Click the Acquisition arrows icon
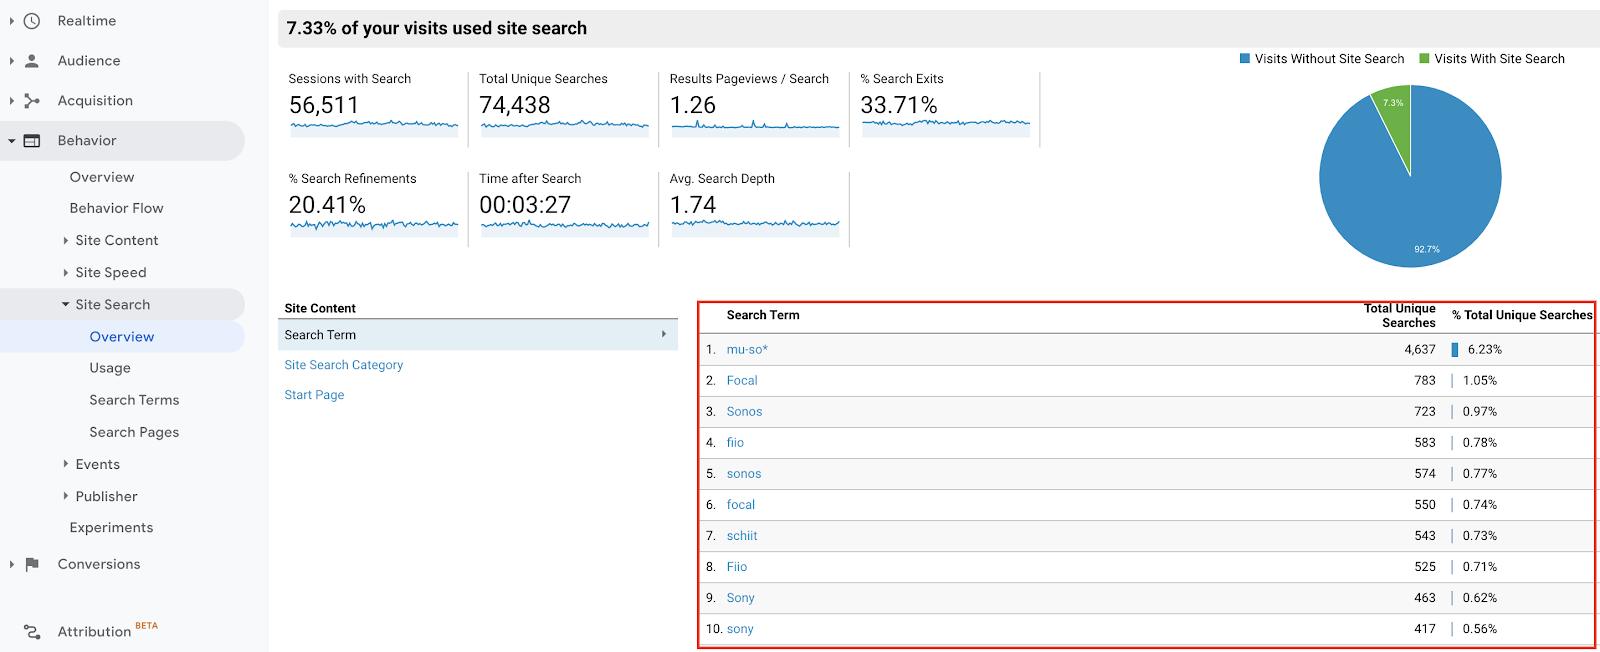1600x652 pixels. [32, 101]
